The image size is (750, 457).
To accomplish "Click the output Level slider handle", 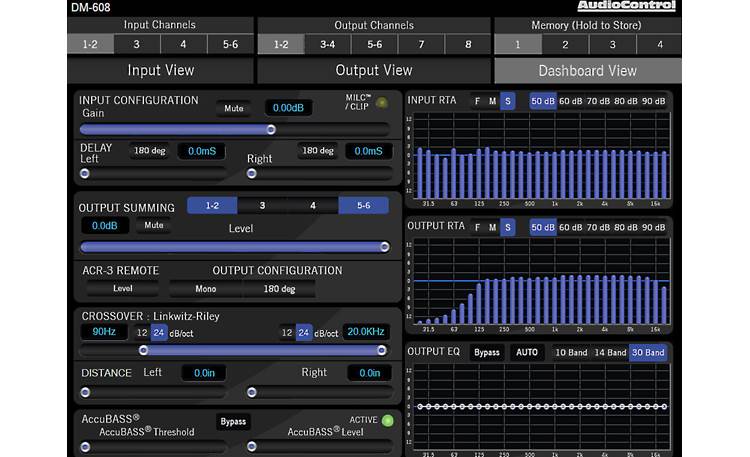I will point(384,246).
